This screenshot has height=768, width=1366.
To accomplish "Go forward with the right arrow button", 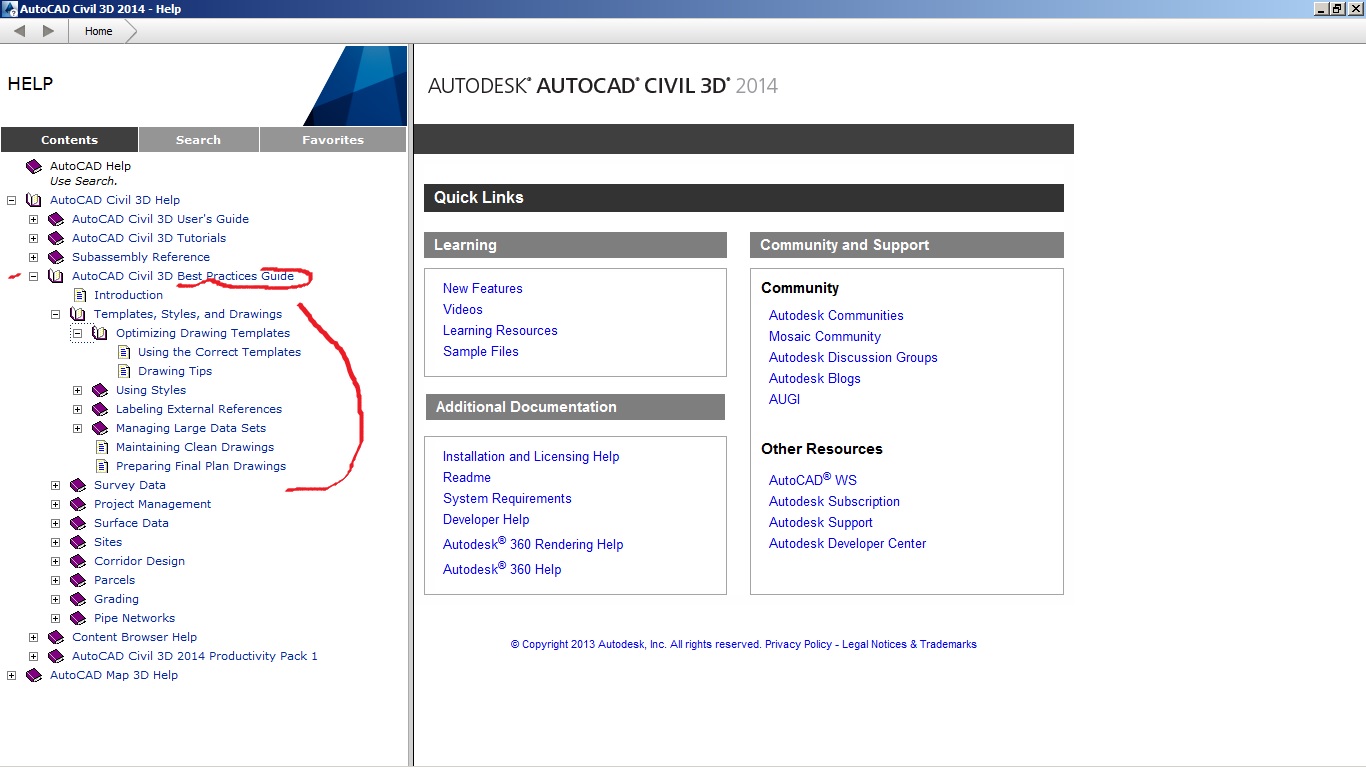I will click(48, 31).
